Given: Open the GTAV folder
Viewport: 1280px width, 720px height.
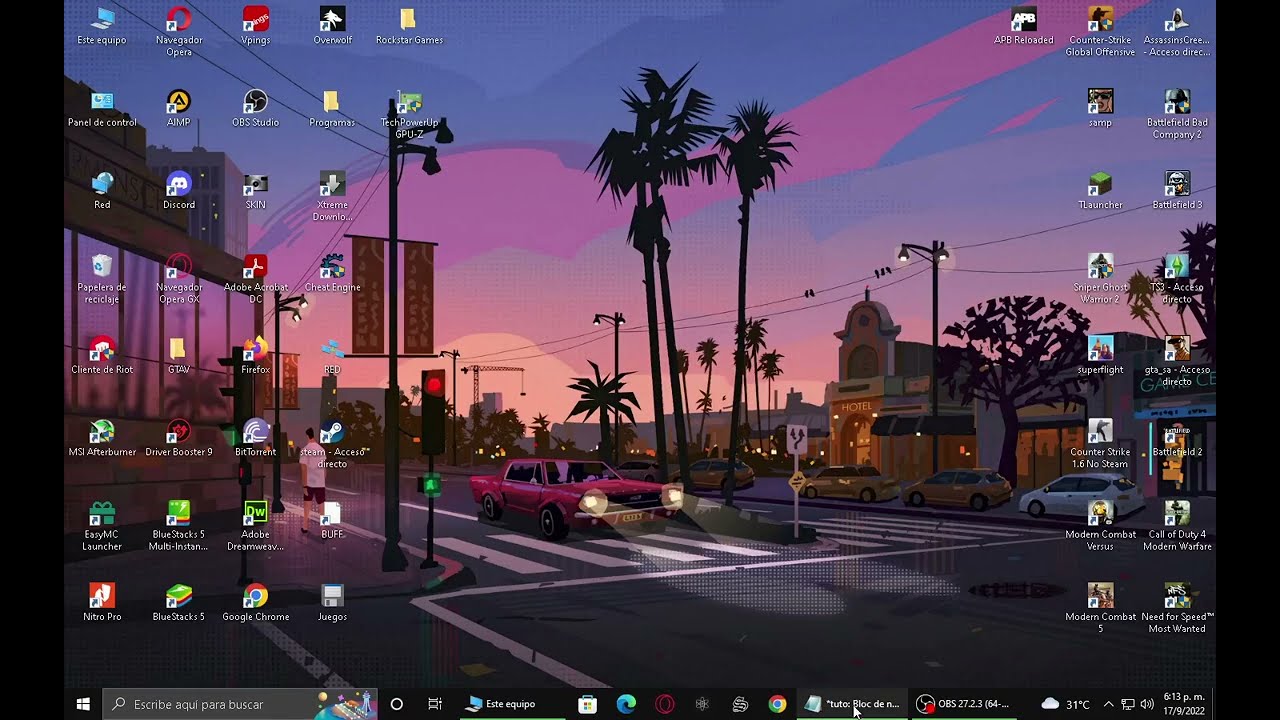Looking at the screenshot, I should 179,355.
